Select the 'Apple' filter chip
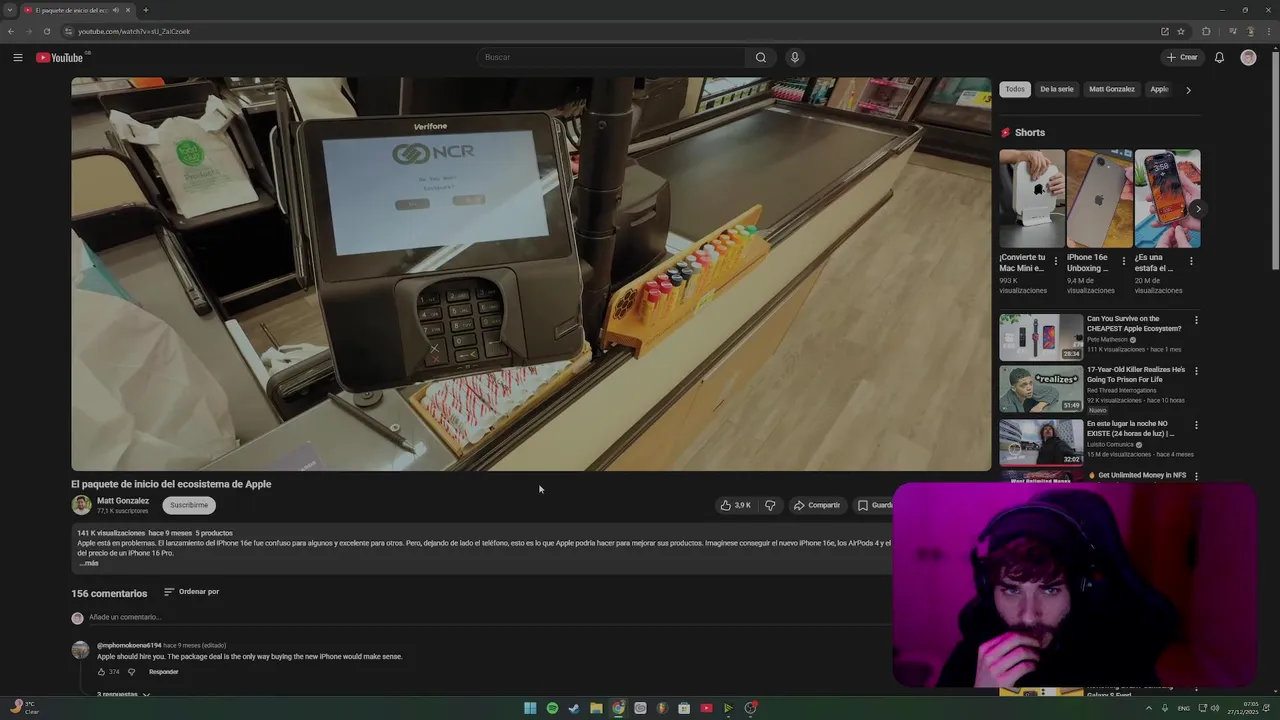This screenshot has width=1280, height=720. click(1159, 89)
